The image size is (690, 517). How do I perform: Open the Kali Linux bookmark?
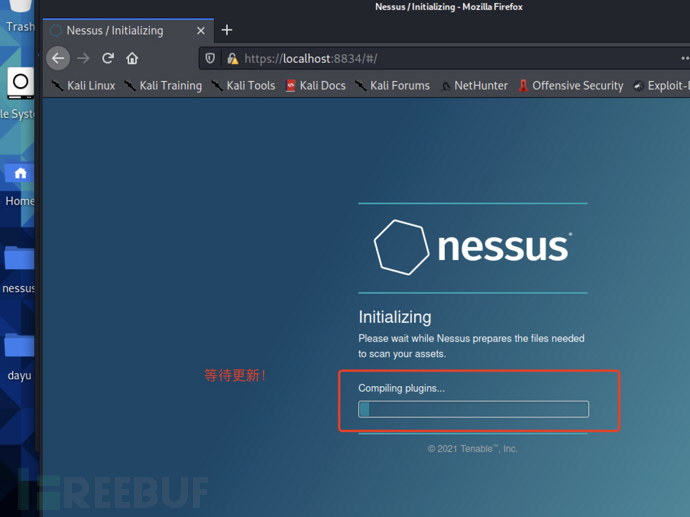pyautogui.click(x=83, y=85)
